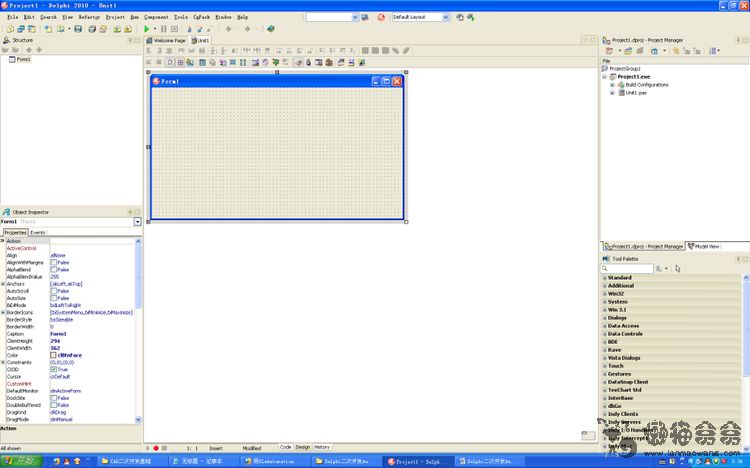The image size is (750, 468).
Task: Click Object Inspector scrollbar down arrow
Action: coord(138,420)
